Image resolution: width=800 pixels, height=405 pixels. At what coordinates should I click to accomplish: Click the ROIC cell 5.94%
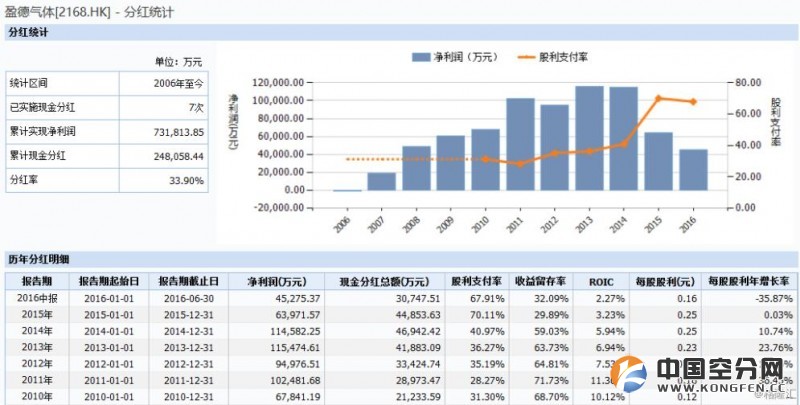(610, 331)
